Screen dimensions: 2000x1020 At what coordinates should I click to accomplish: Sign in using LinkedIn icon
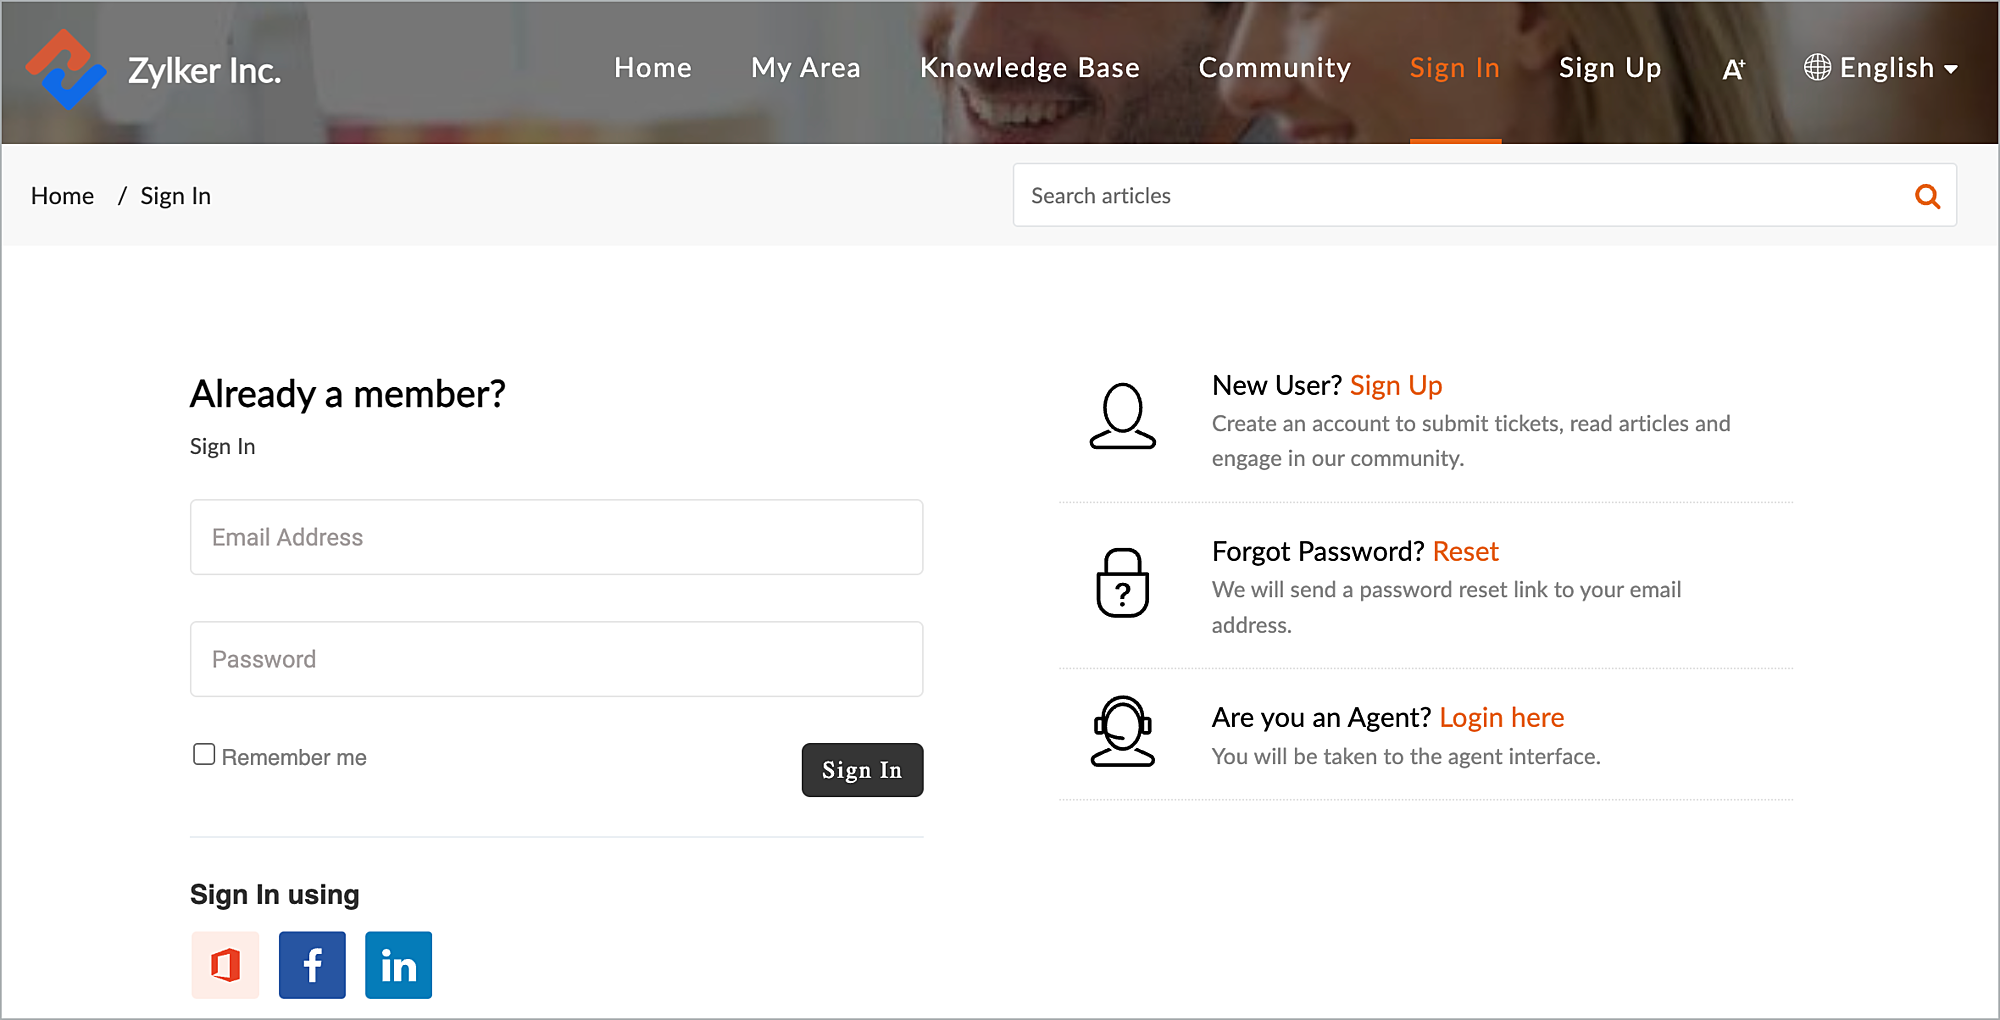[x=398, y=965]
